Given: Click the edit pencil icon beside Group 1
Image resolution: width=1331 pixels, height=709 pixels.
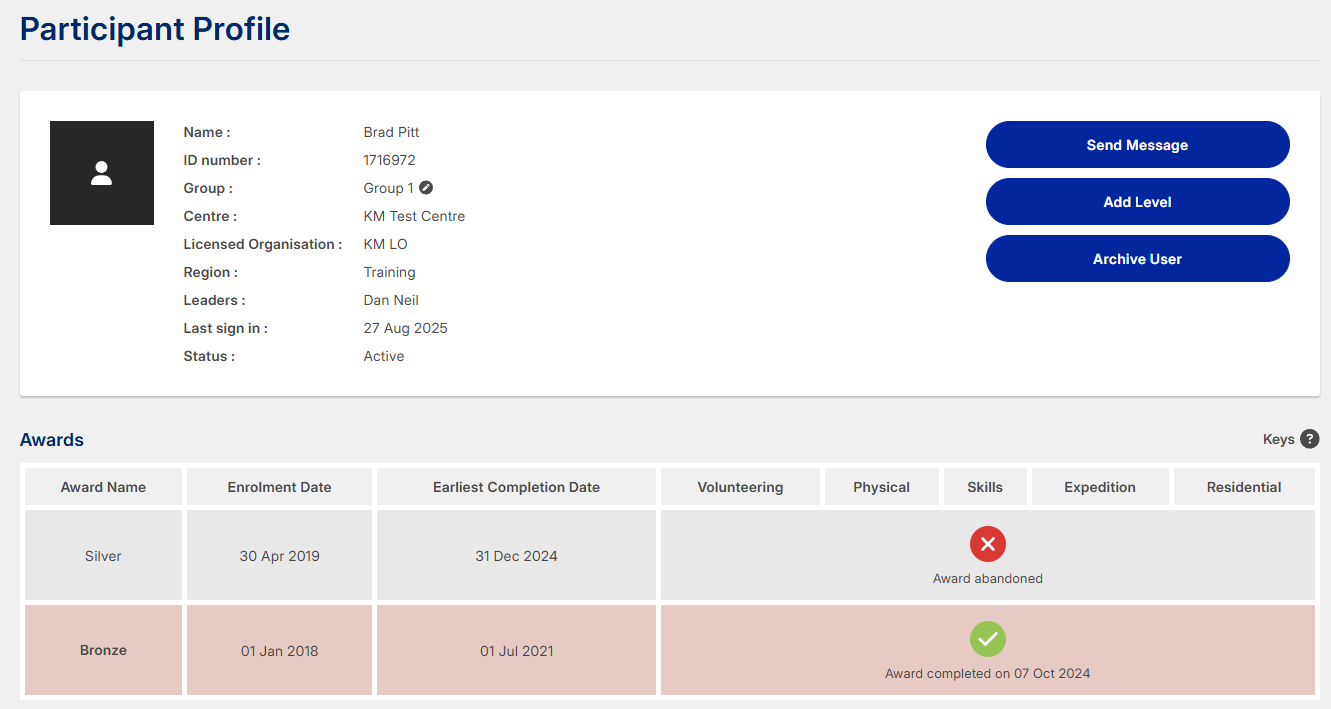Looking at the screenshot, I should tap(426, 188).
